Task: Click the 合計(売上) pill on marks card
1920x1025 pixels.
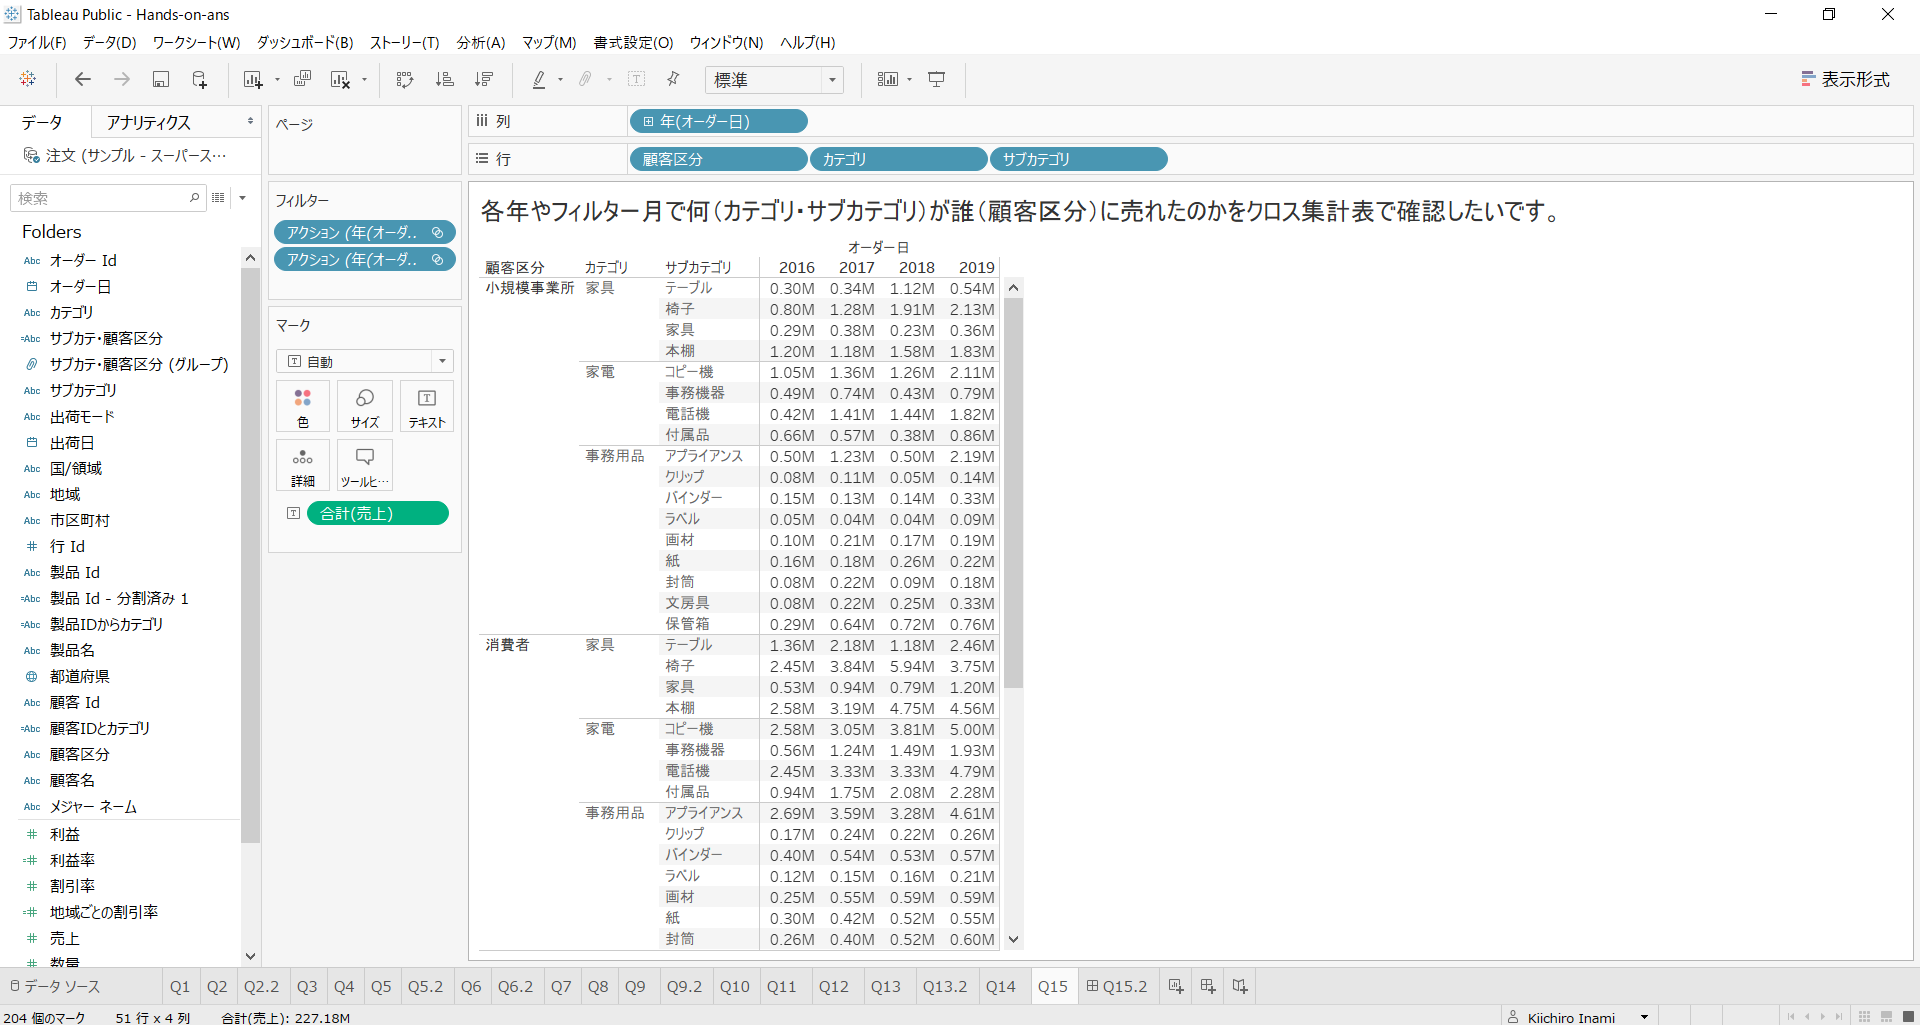Action: point(378,513)
